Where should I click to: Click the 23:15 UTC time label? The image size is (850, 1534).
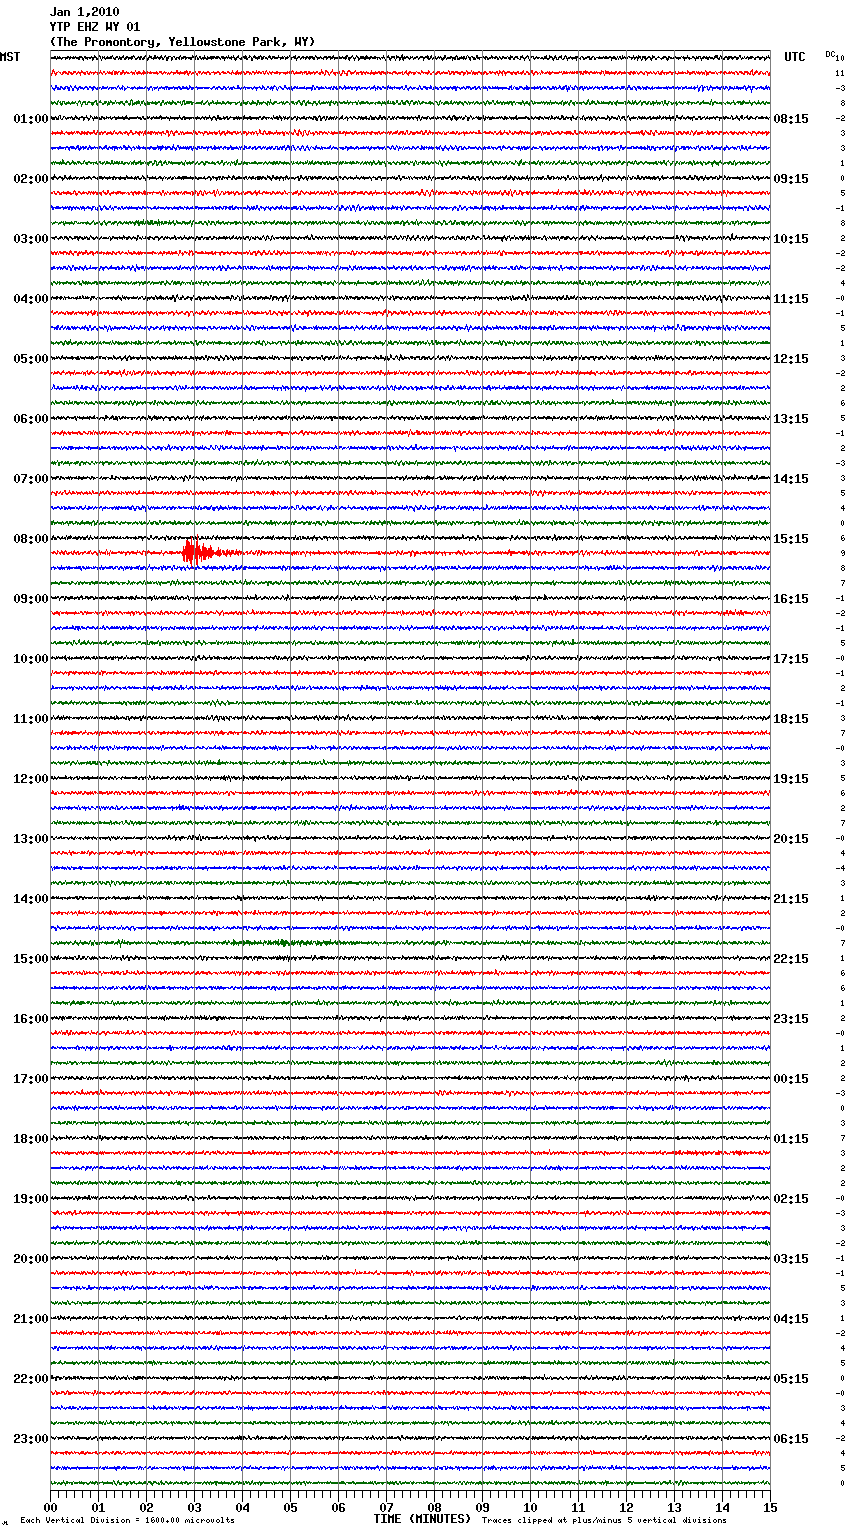[x=791, y=1019]
